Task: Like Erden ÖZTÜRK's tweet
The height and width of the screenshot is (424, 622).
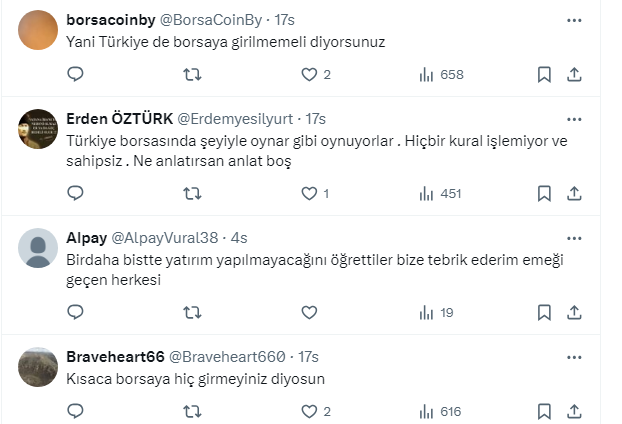Action: coord(309,193)
